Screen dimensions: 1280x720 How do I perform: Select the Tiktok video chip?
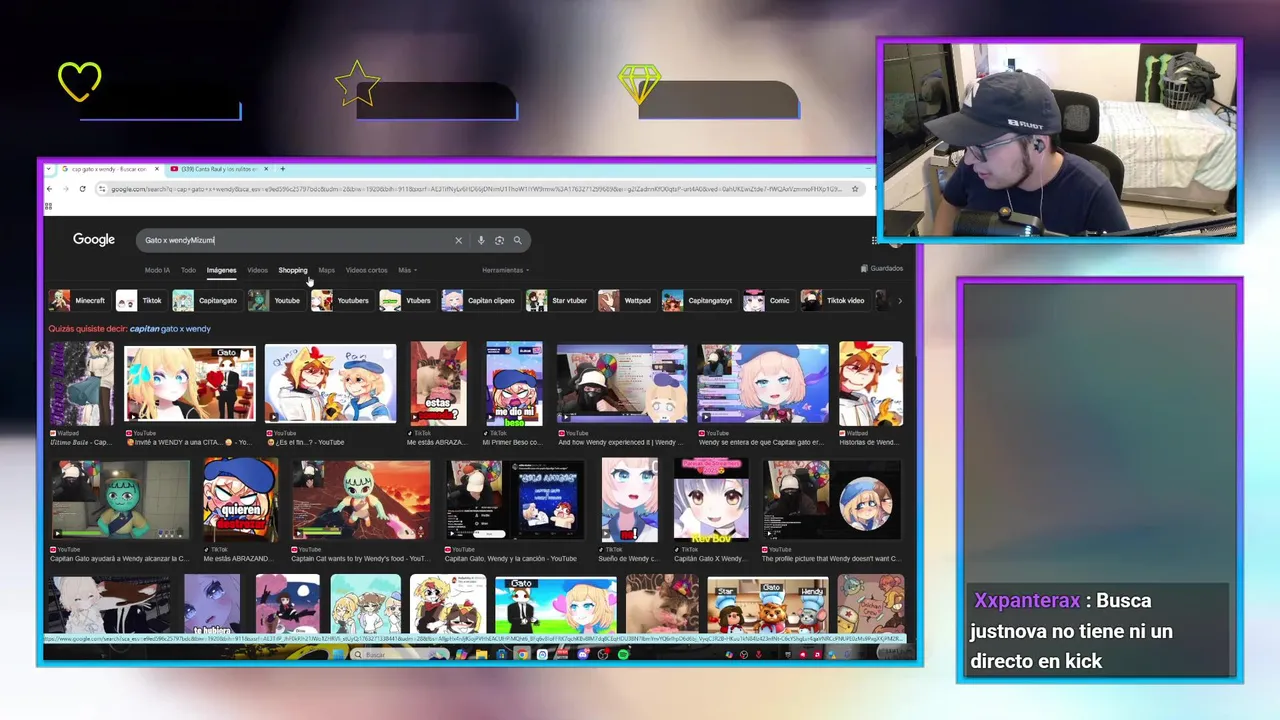point(834,301)
